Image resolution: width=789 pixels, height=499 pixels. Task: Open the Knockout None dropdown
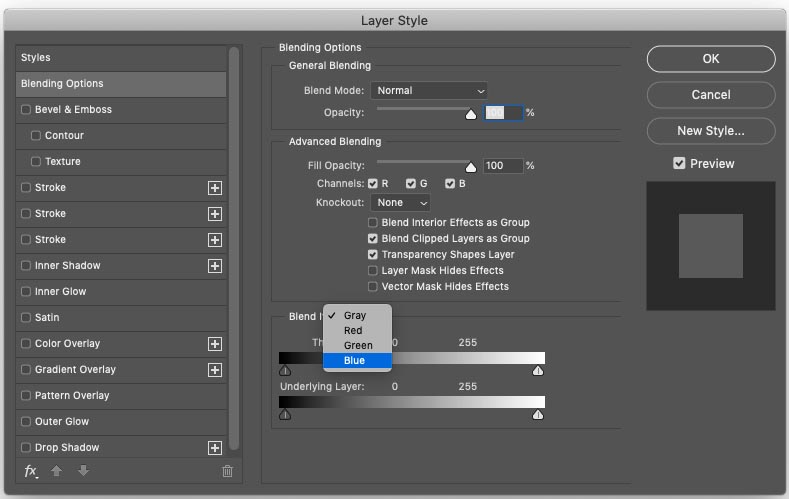400,203
